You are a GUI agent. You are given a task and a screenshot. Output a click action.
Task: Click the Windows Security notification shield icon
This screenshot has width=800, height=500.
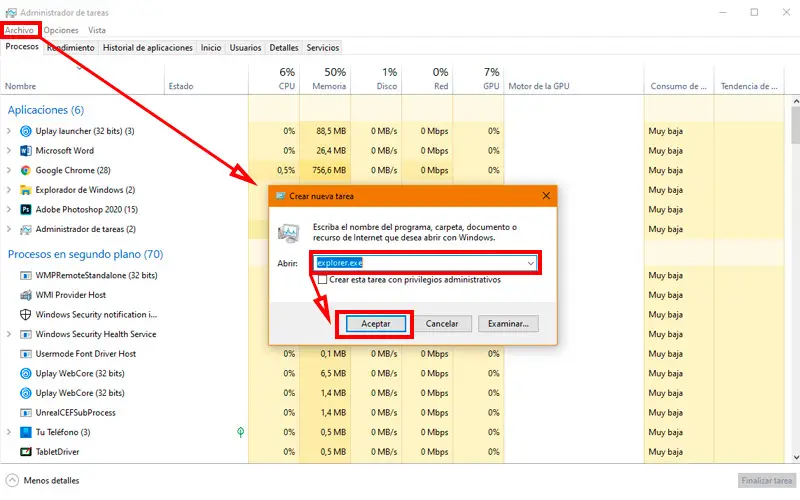[x=26, y=314]
